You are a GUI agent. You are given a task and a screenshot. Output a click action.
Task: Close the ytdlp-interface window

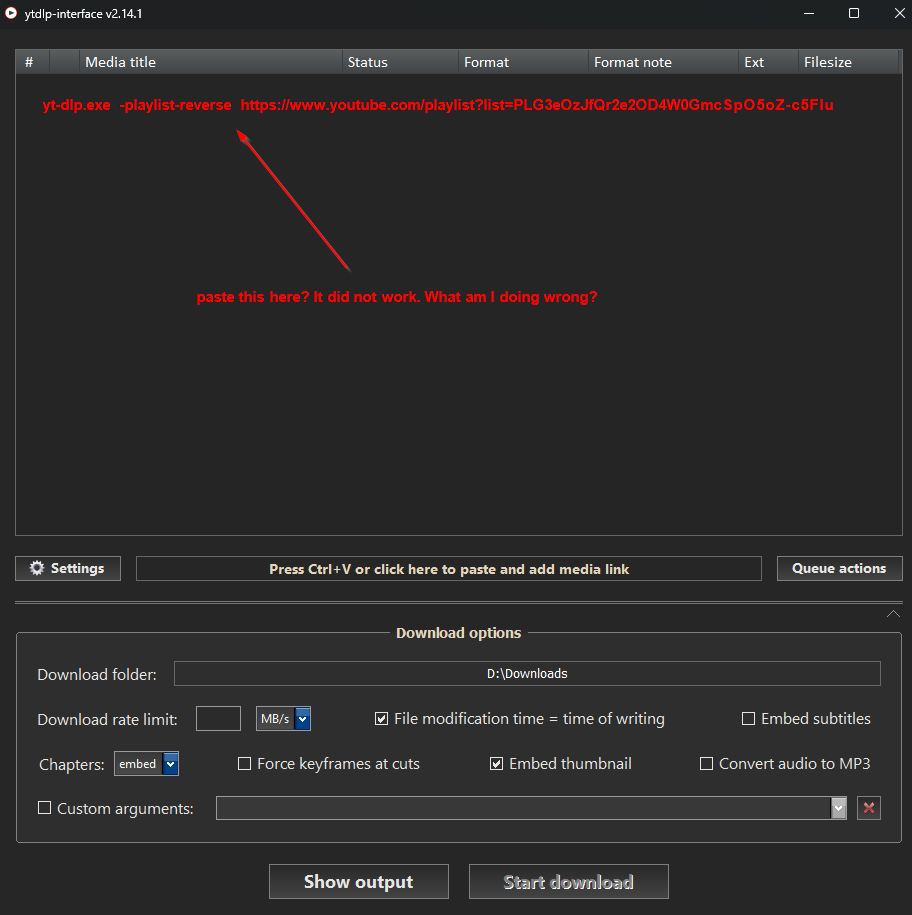coord(899,13)
